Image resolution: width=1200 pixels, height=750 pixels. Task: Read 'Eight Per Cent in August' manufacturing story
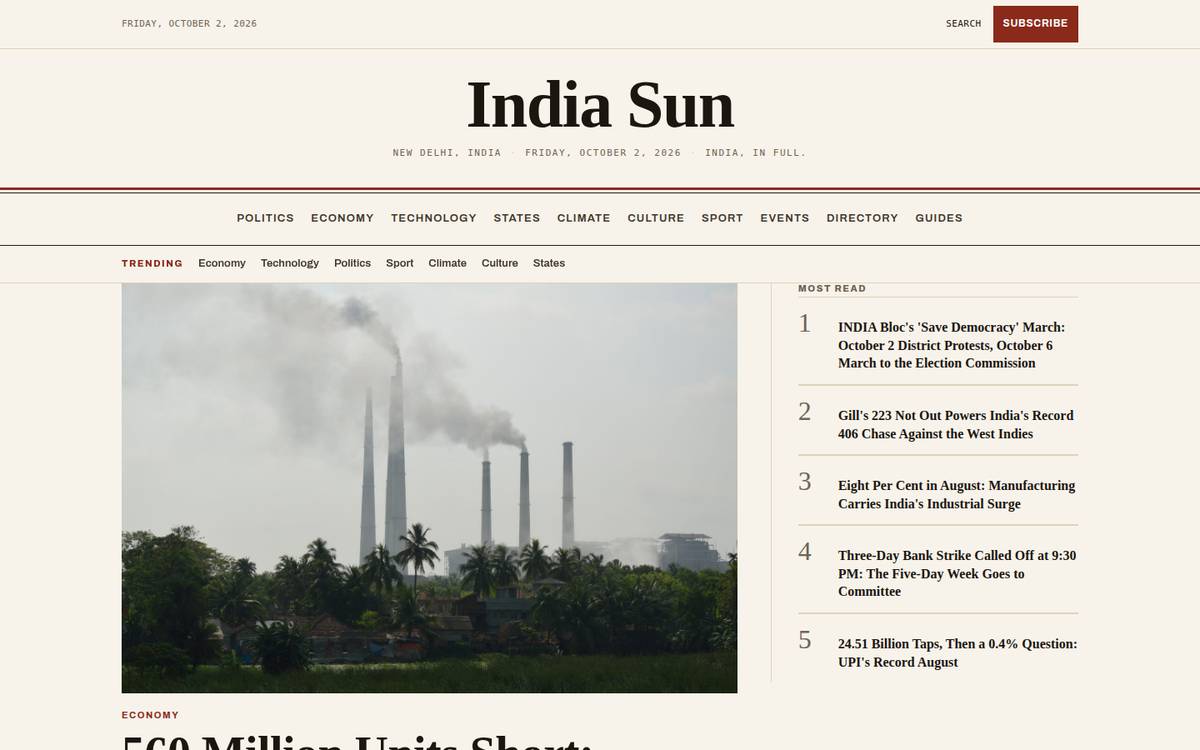coord(957,494)
